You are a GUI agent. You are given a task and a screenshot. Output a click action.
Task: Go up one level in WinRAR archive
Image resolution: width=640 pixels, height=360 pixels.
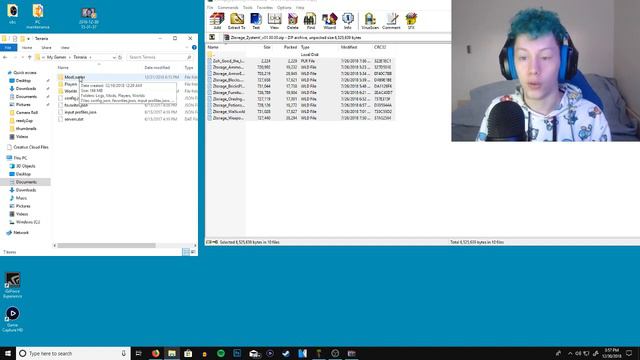pos(212,37)
